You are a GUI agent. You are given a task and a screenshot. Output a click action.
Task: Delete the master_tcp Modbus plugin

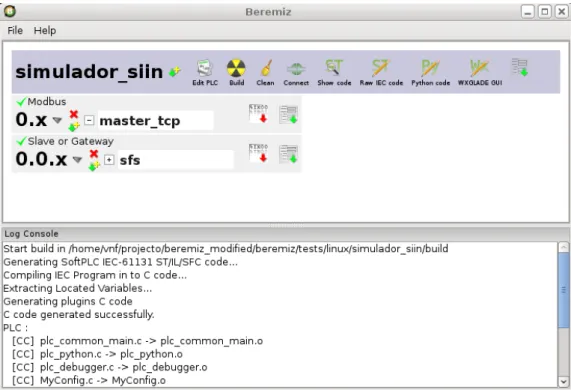coord(74,114)
